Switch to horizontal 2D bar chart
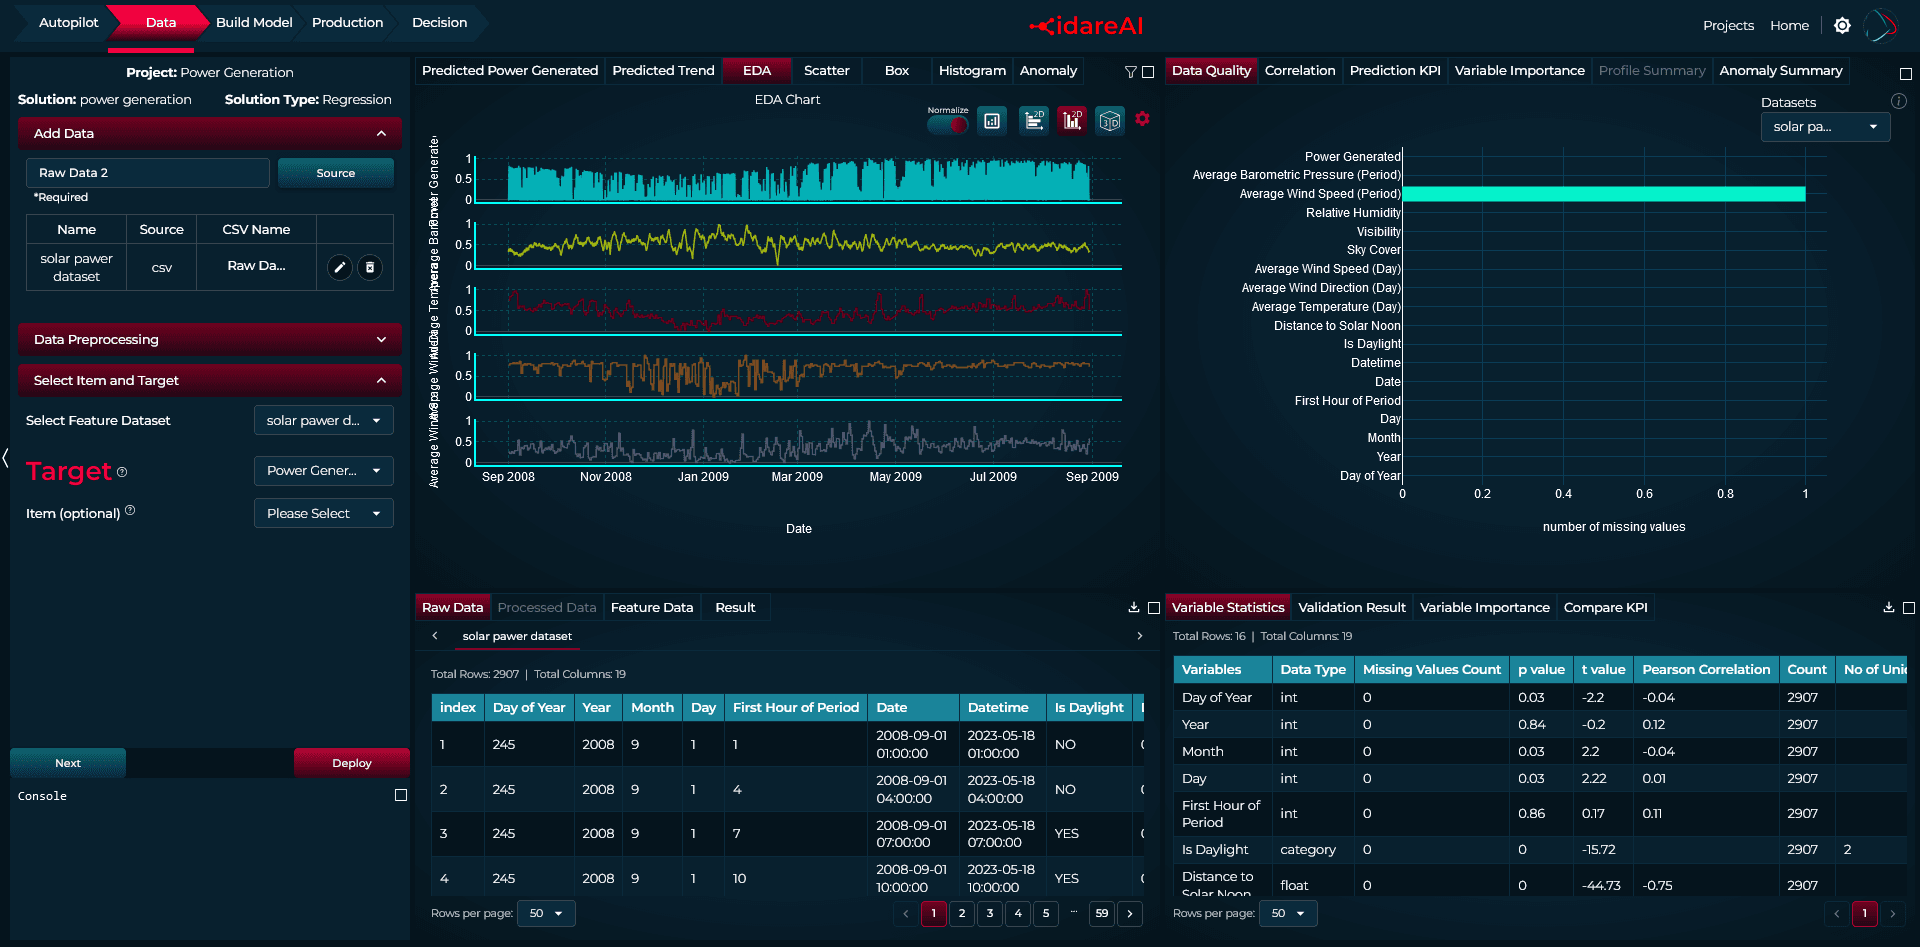The height and width of the screenshot is (947, 1920). [x=1033, y=121]
